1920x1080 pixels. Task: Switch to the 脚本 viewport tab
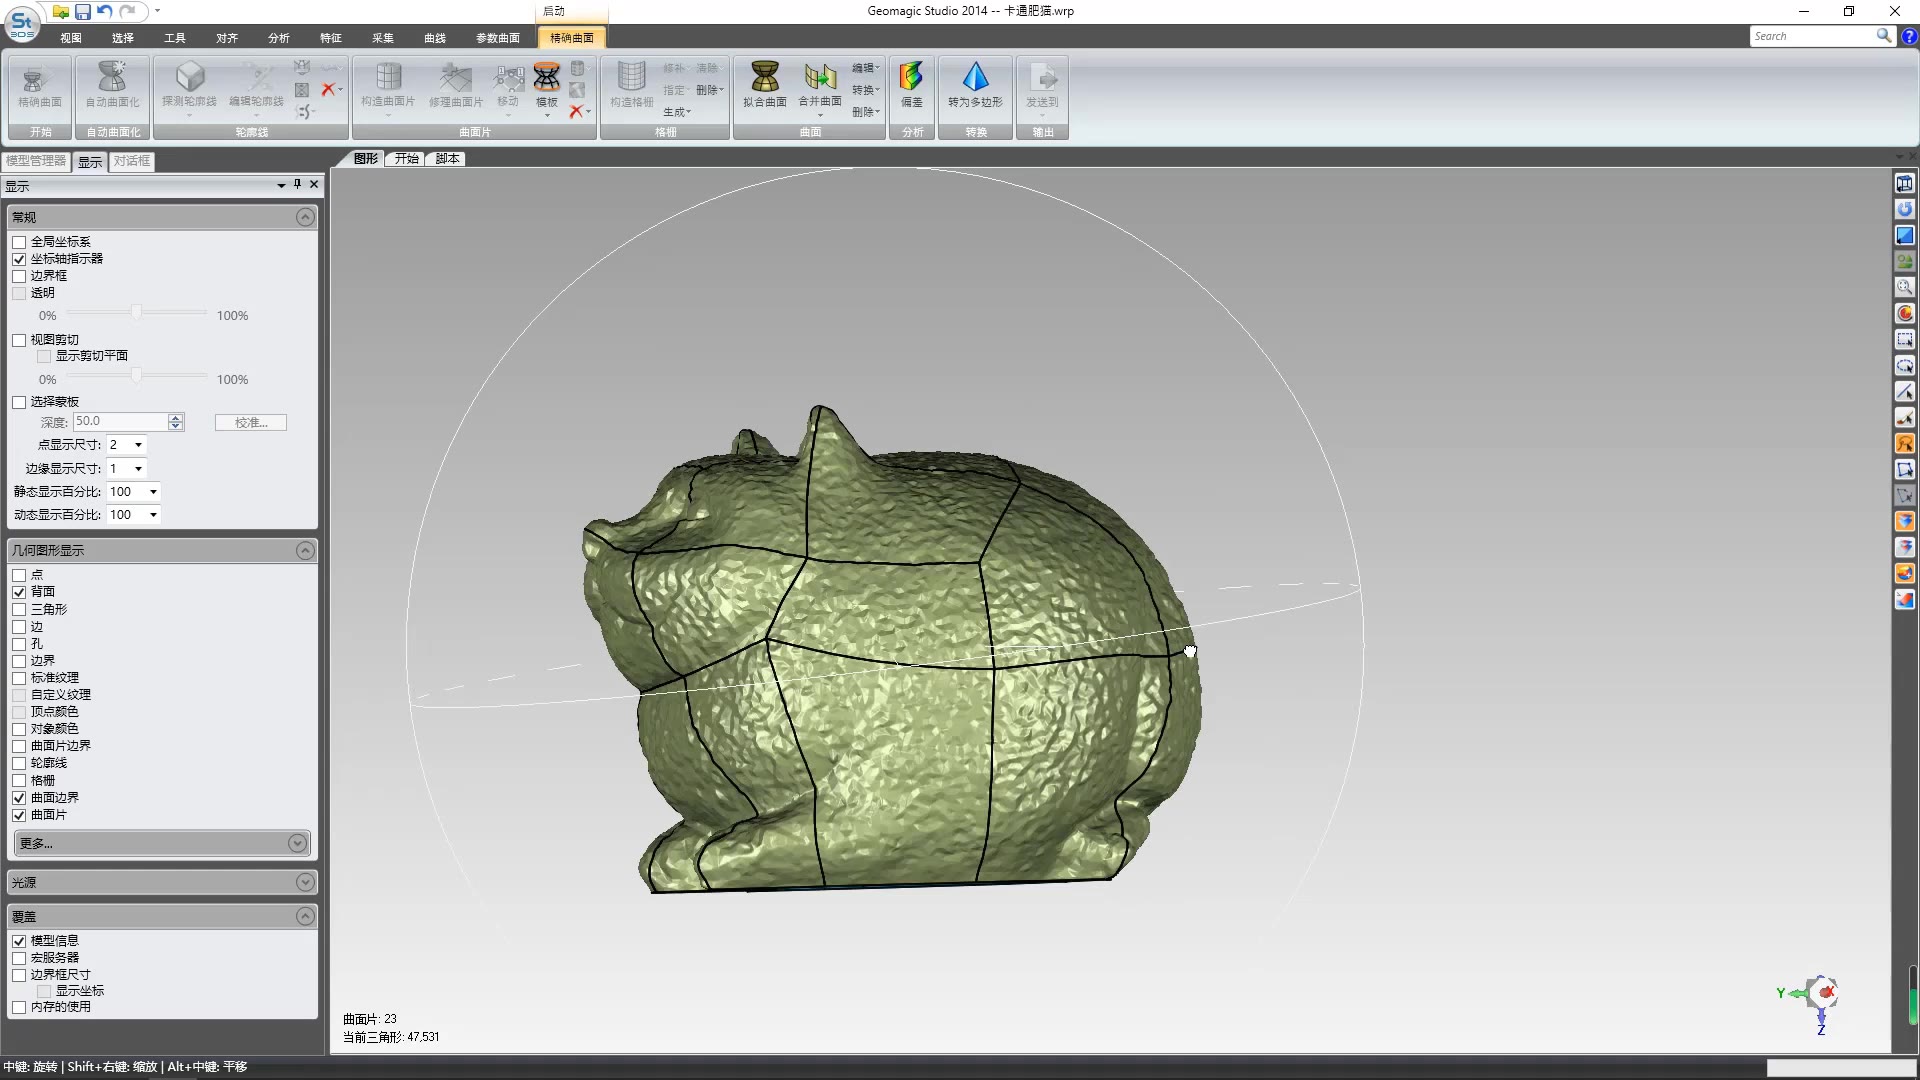(447, 159)
